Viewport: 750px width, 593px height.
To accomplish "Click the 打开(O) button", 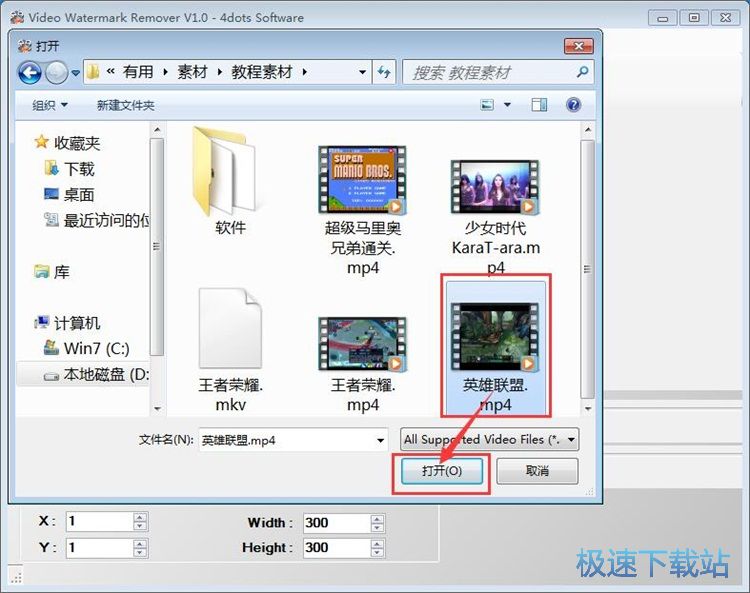I will coord(441,471).
